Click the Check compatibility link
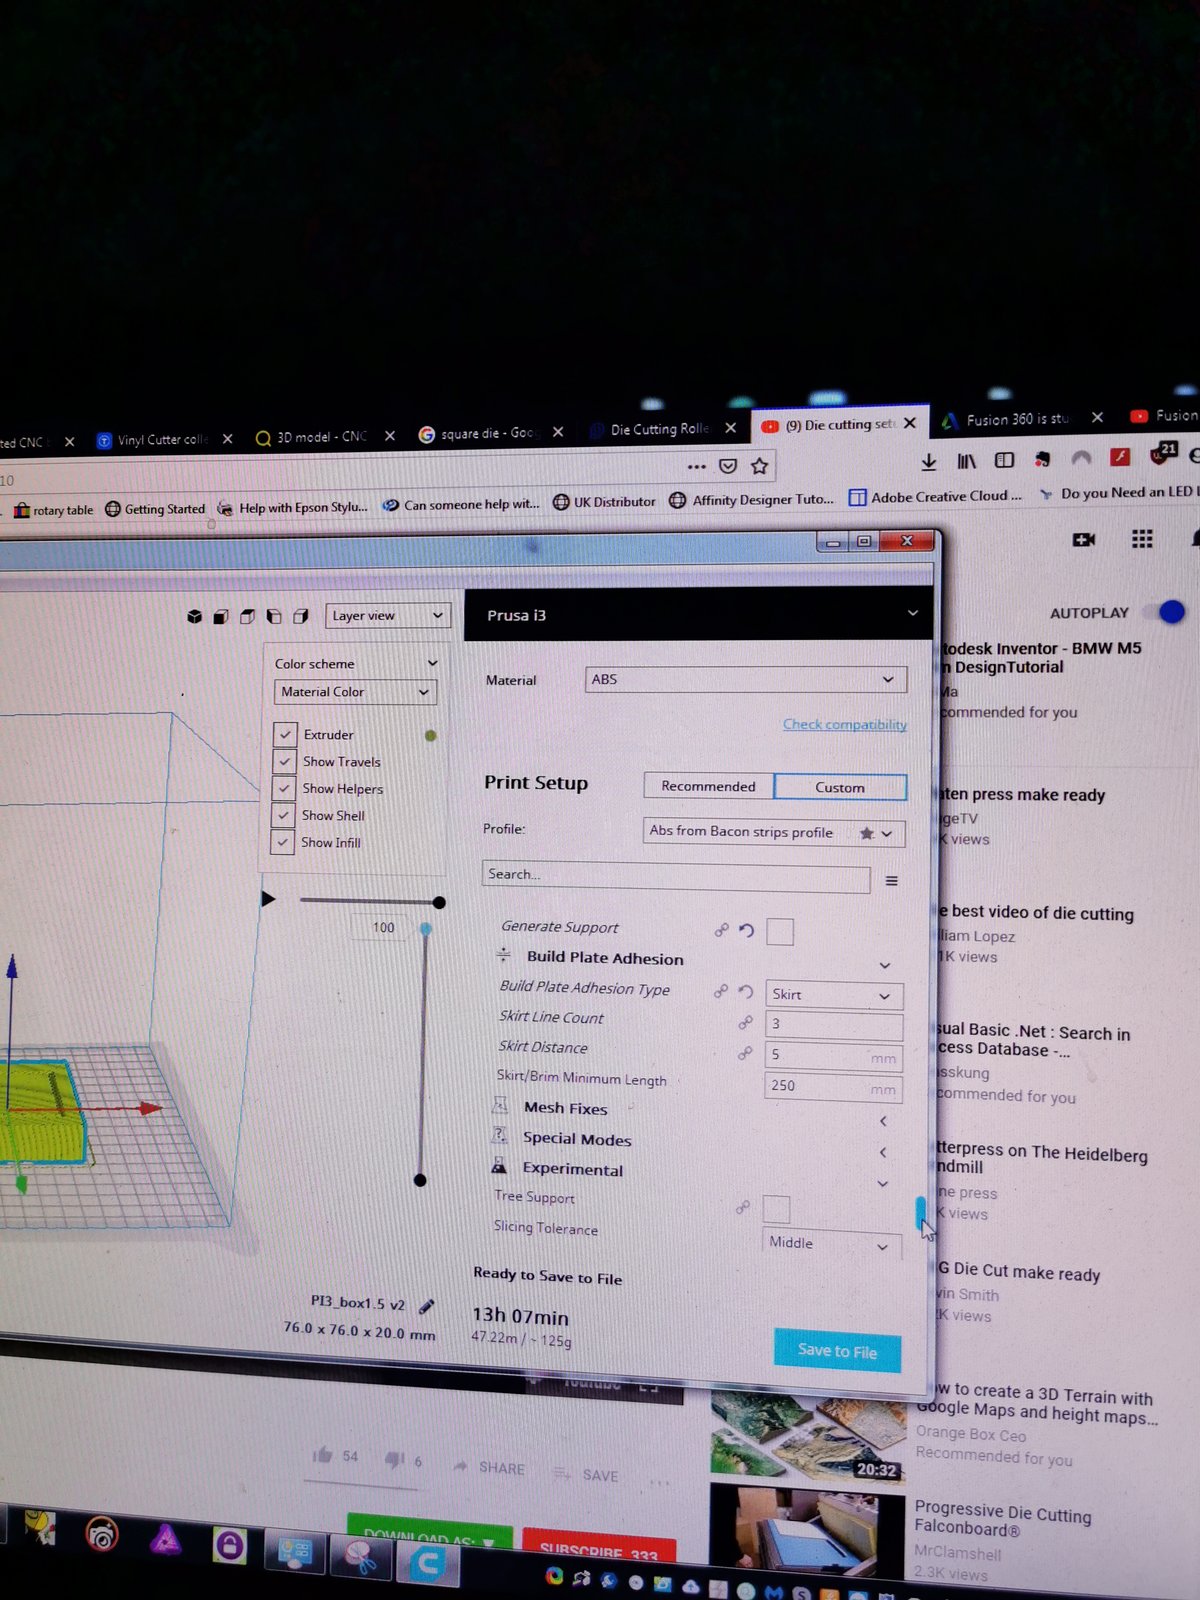Screen dimensions: 1200x1600 click(x=845, y=724)
